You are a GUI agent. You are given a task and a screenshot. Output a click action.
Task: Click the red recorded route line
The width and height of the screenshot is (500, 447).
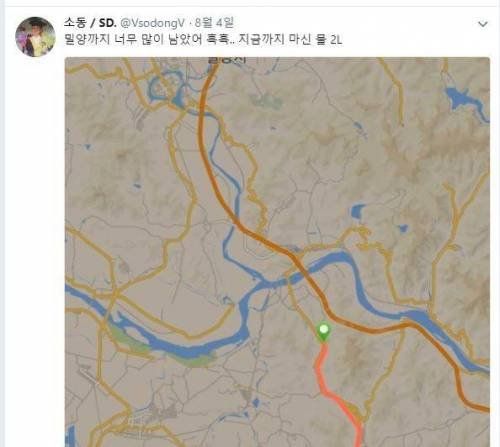[x=338, y=393]
